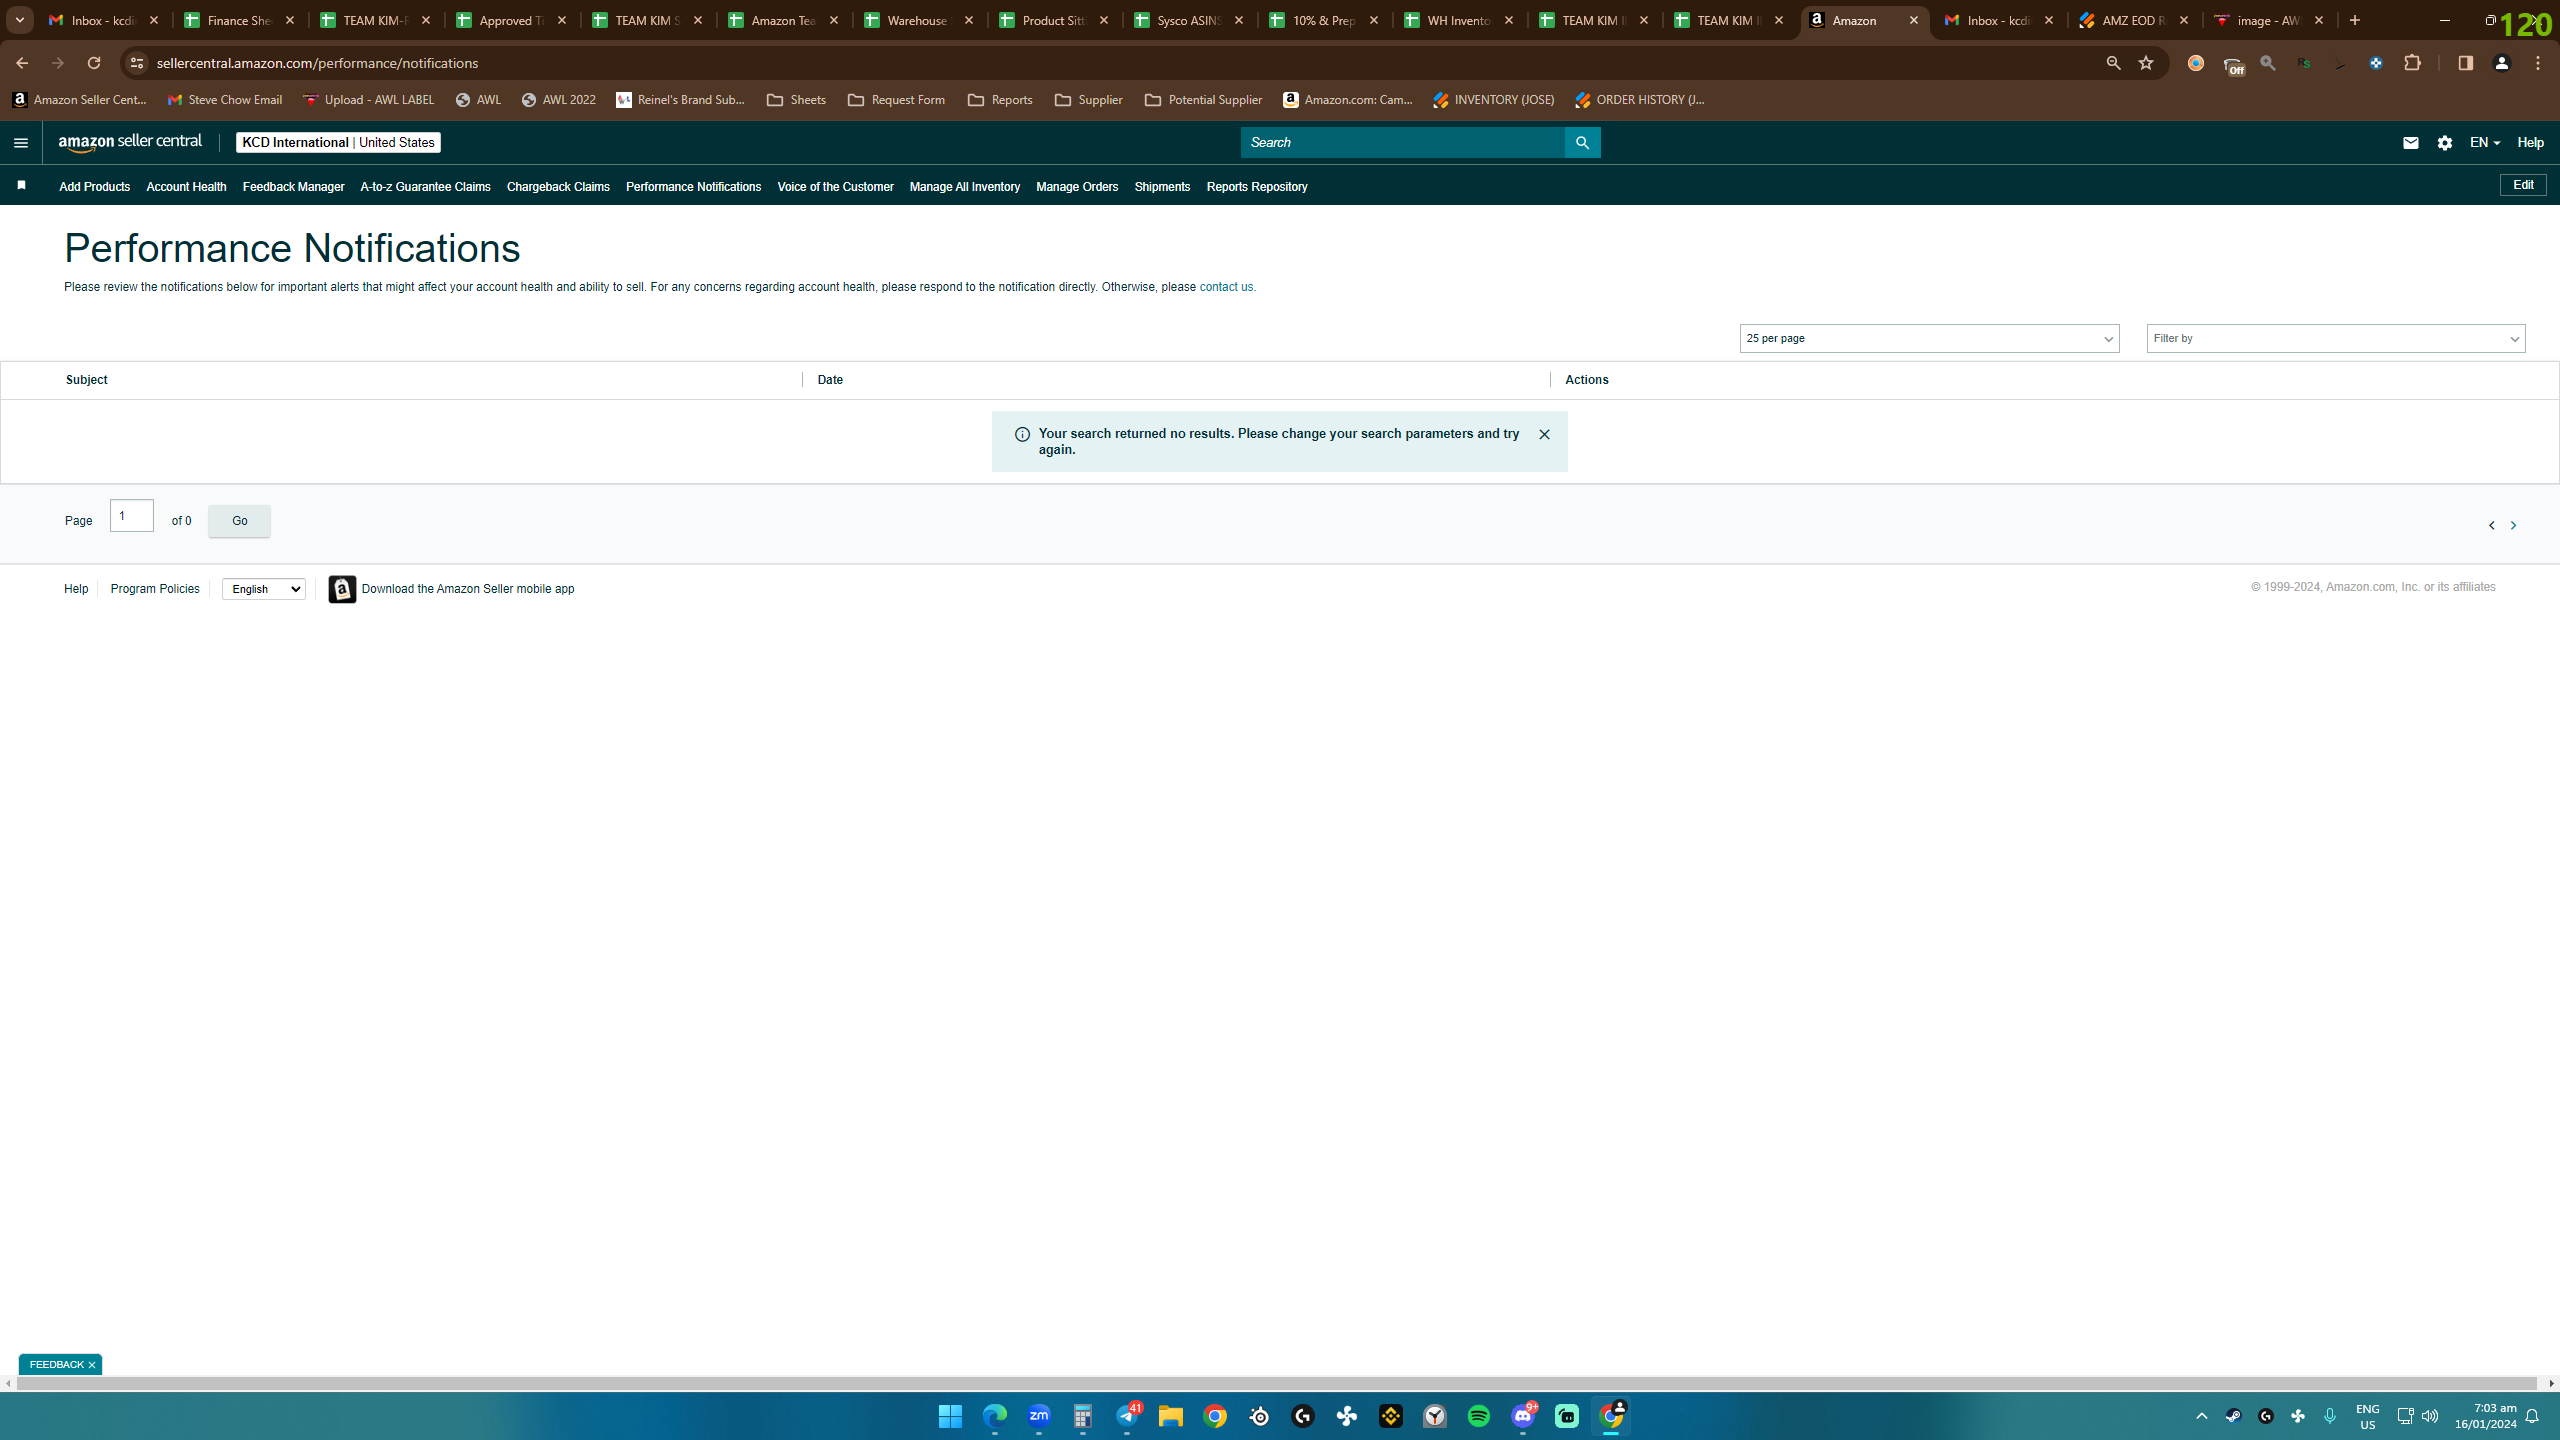Click the horizontal scrollbar at bottom

pyautogui.click(x=1277, y=1384)
